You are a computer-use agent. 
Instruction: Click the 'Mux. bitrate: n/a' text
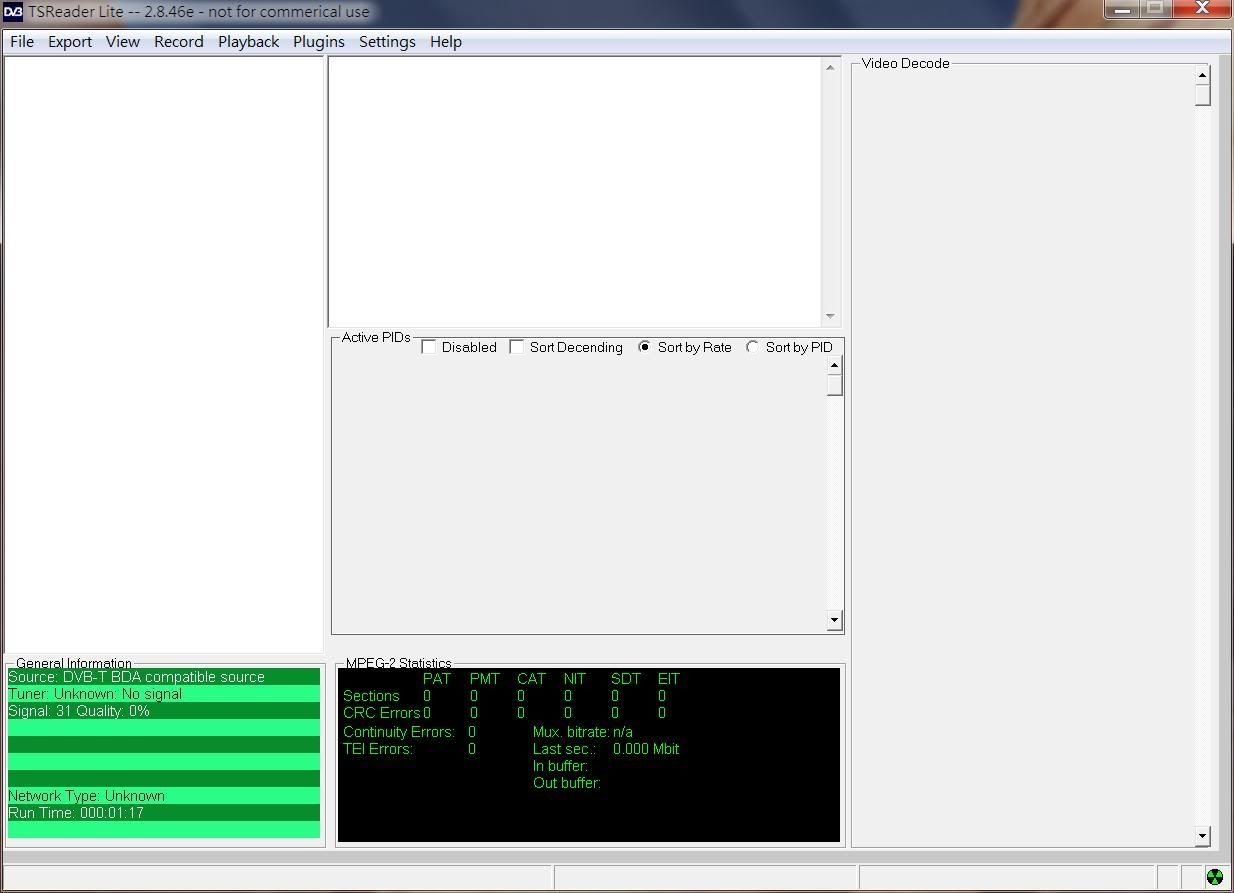582,732
